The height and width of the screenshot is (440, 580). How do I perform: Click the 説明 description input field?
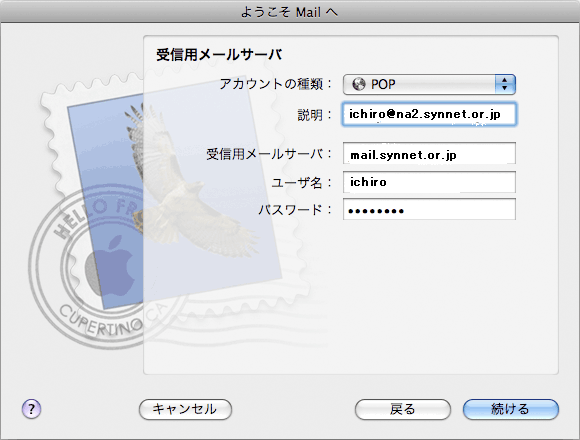click(x=429, y=114)
